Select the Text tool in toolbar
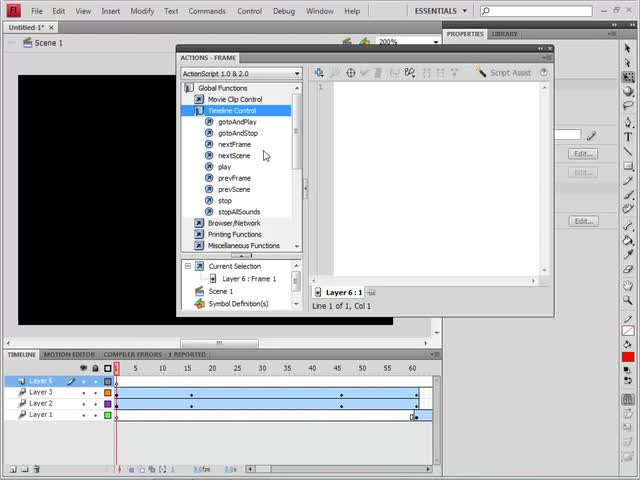This screenshot has width=640, height=480. coord(628,136)
